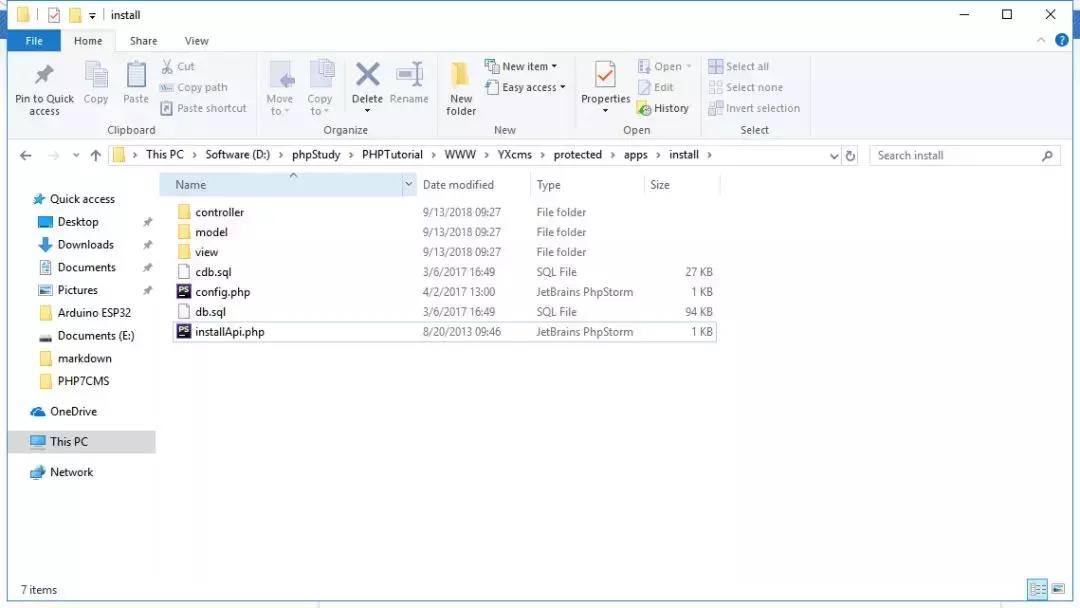Open the Help question mark icon
Viewport: 1080px width, 608px height.
point(1062,41)
